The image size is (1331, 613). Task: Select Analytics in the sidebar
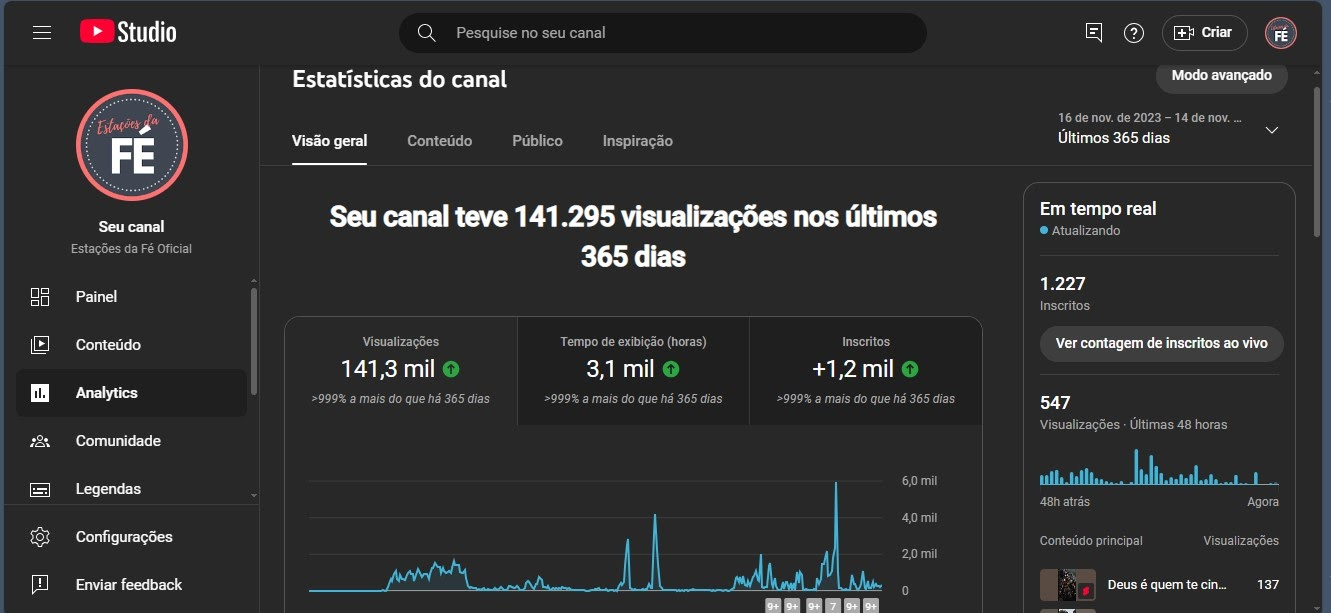coord(131,393)
